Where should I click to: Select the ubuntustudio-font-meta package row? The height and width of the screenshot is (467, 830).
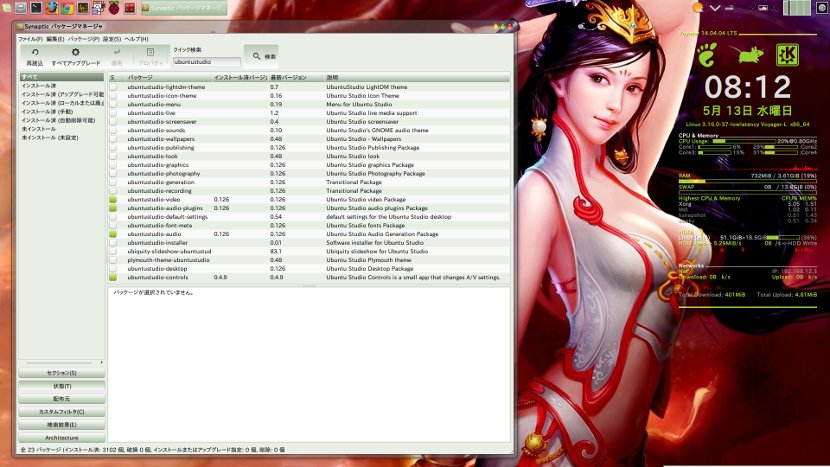[x=309, y=226]
